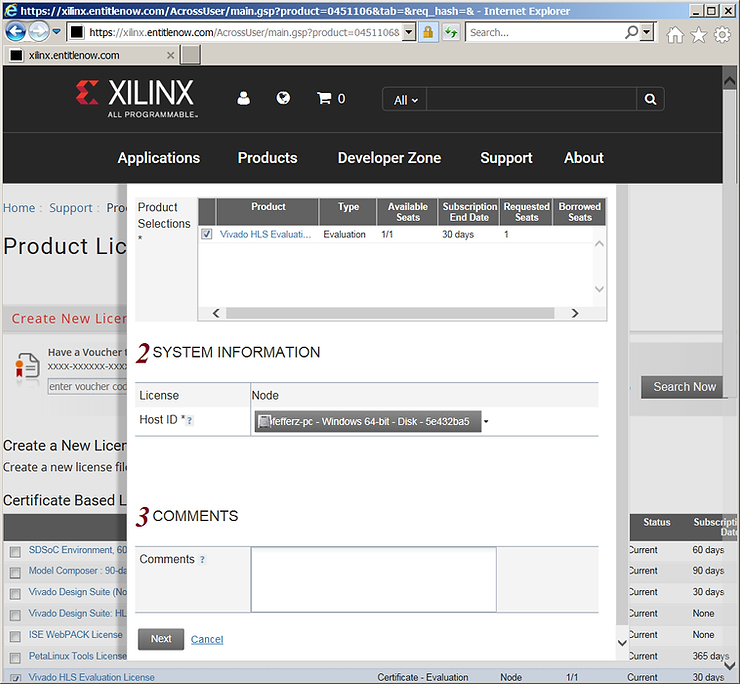
Task: Click the browser search magnifier icon
Action: pyautogui.click(x=631, y=32)
